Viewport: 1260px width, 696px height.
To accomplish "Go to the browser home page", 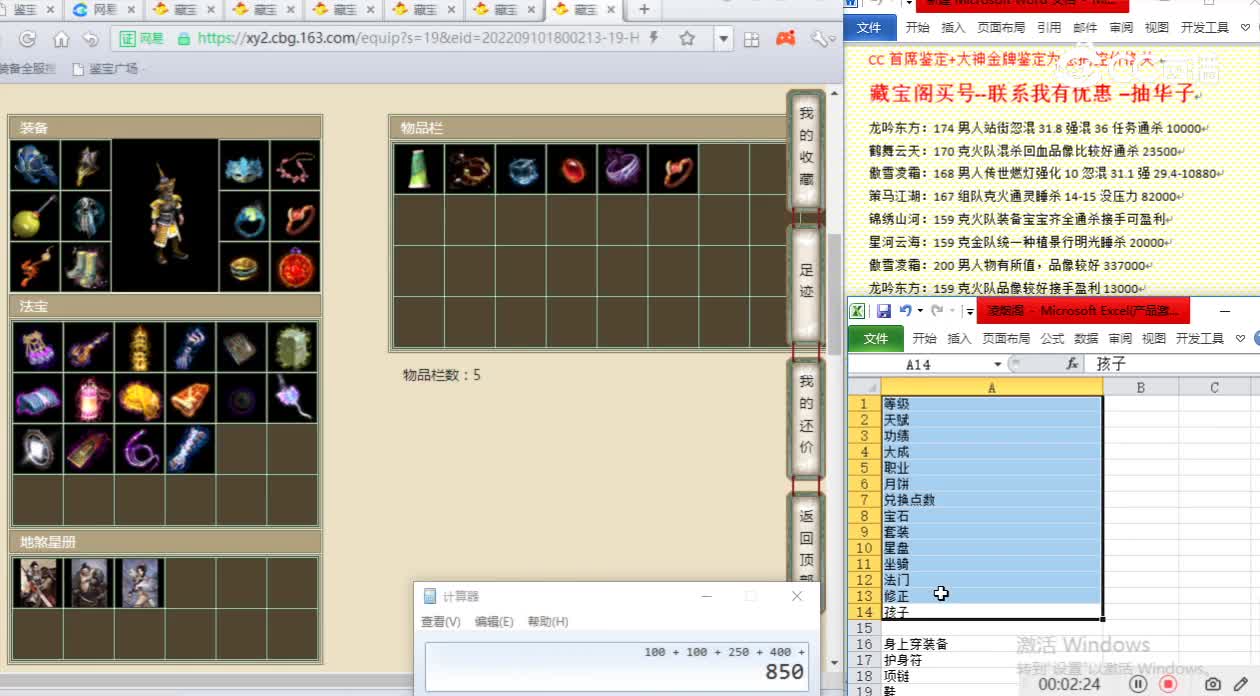I will [60, 39].
